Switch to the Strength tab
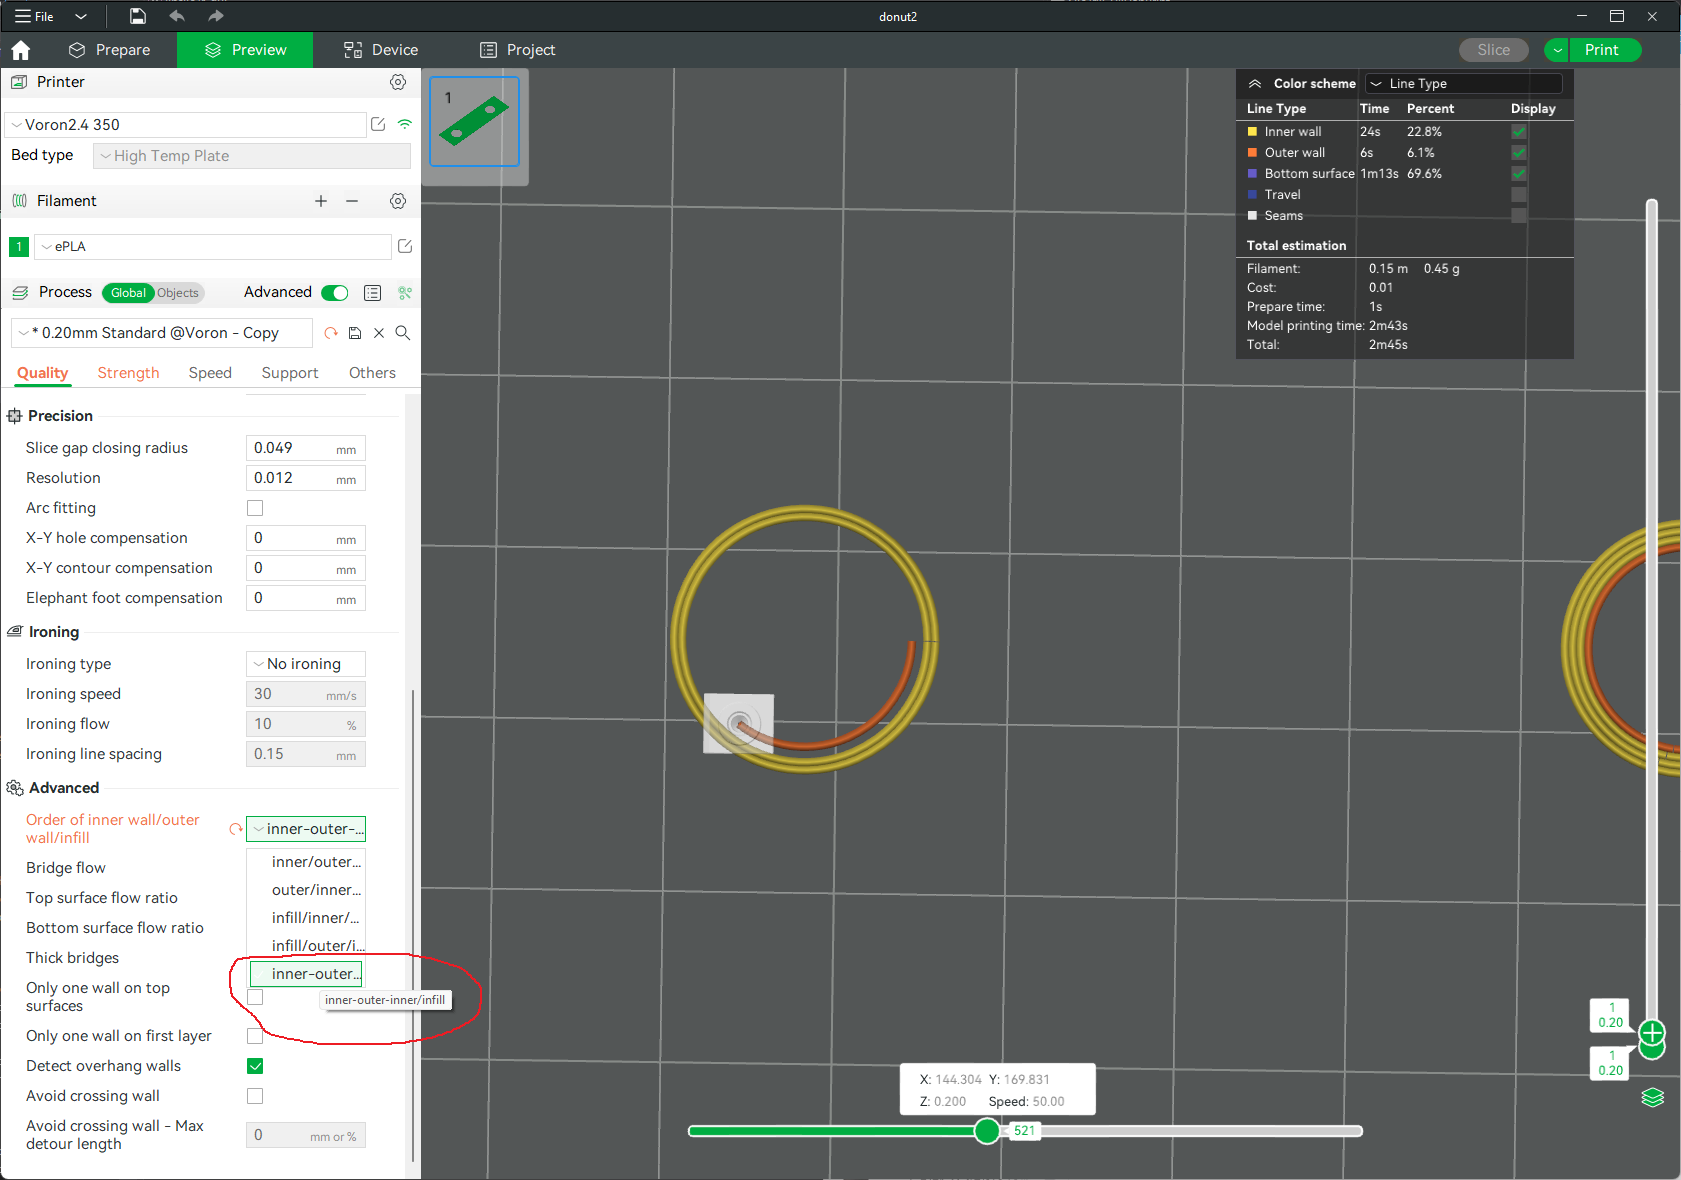1681x1180 pixels. (128, 373)
